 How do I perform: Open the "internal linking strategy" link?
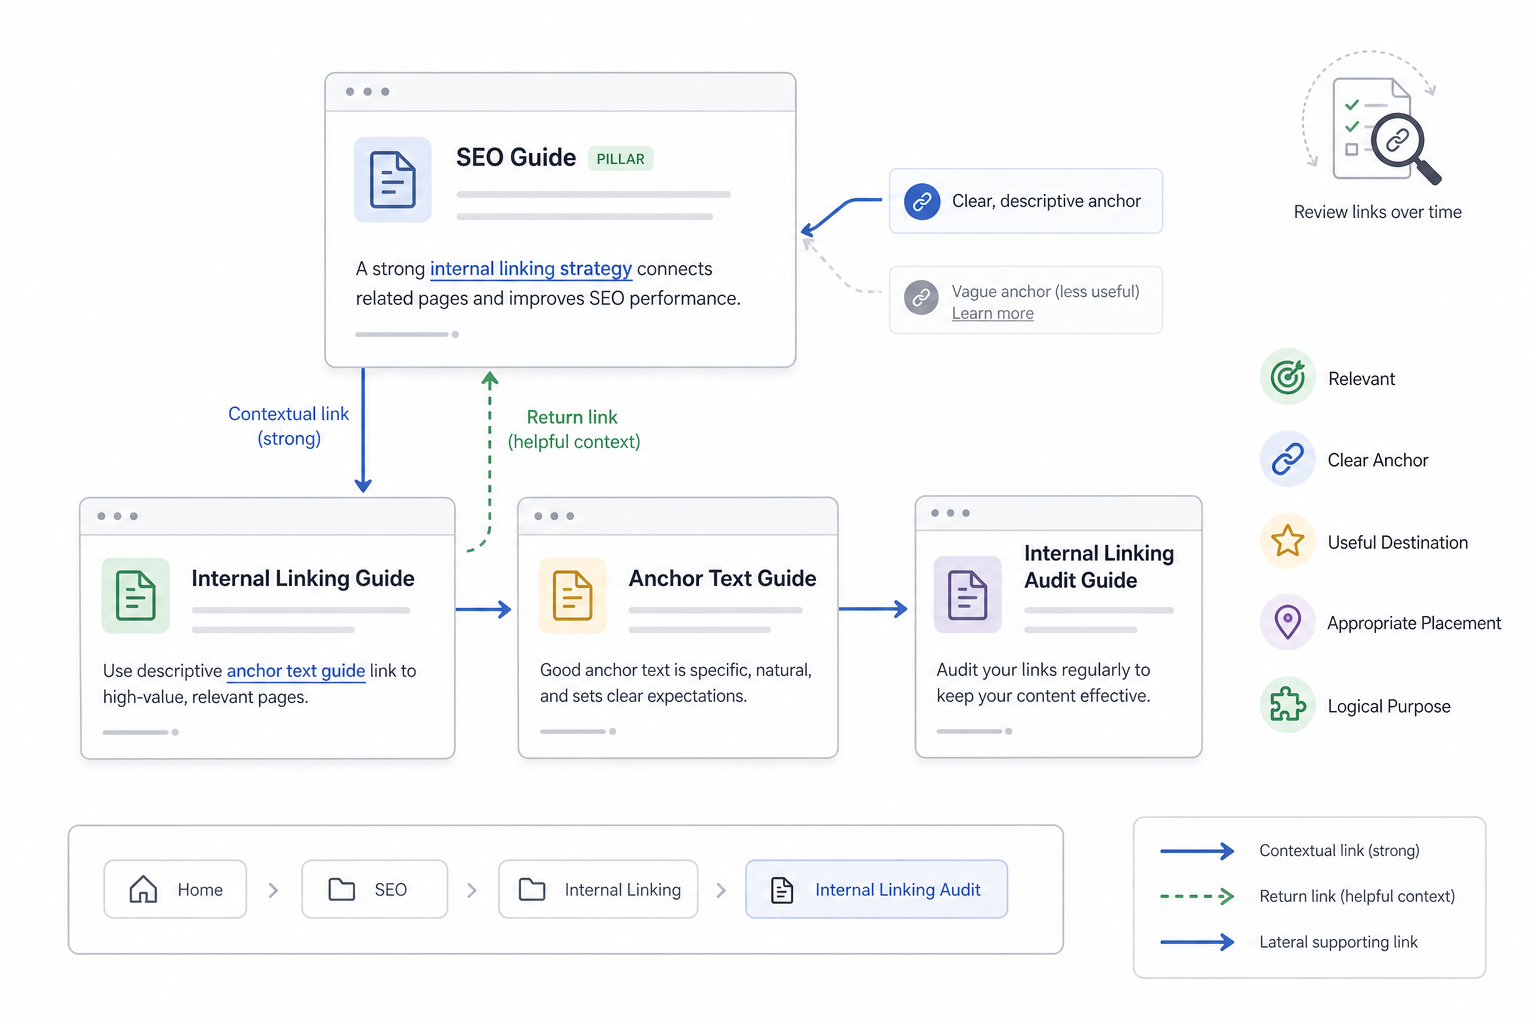tap(531, 269)
